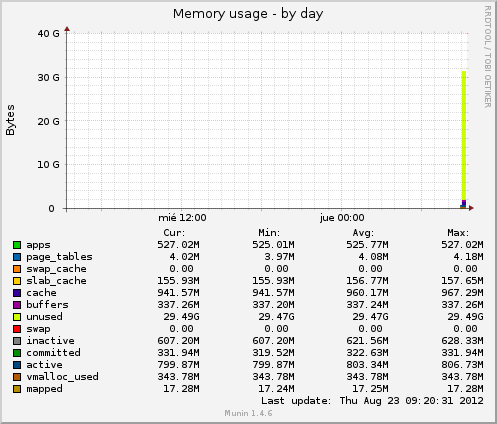Click the unused Cur value 29.49G
The width and height of the screenshot is (497, 424).
[181, 317]
